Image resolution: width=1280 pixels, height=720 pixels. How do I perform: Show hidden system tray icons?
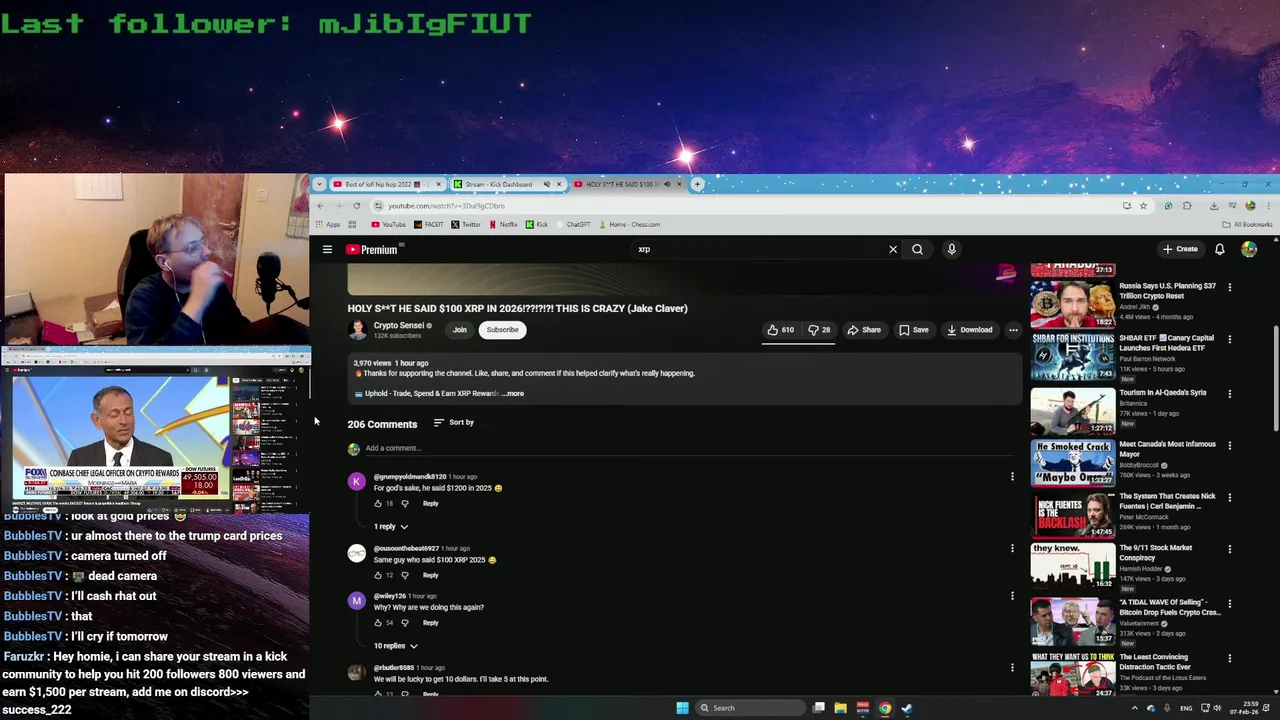pos(1134,708)
